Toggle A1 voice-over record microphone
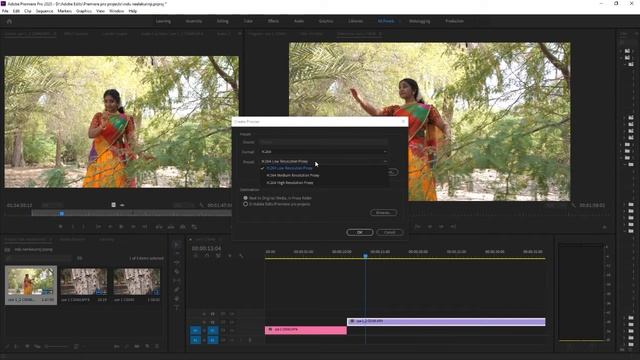Viewport: 640px width, 360px height. tap(250, 340)
